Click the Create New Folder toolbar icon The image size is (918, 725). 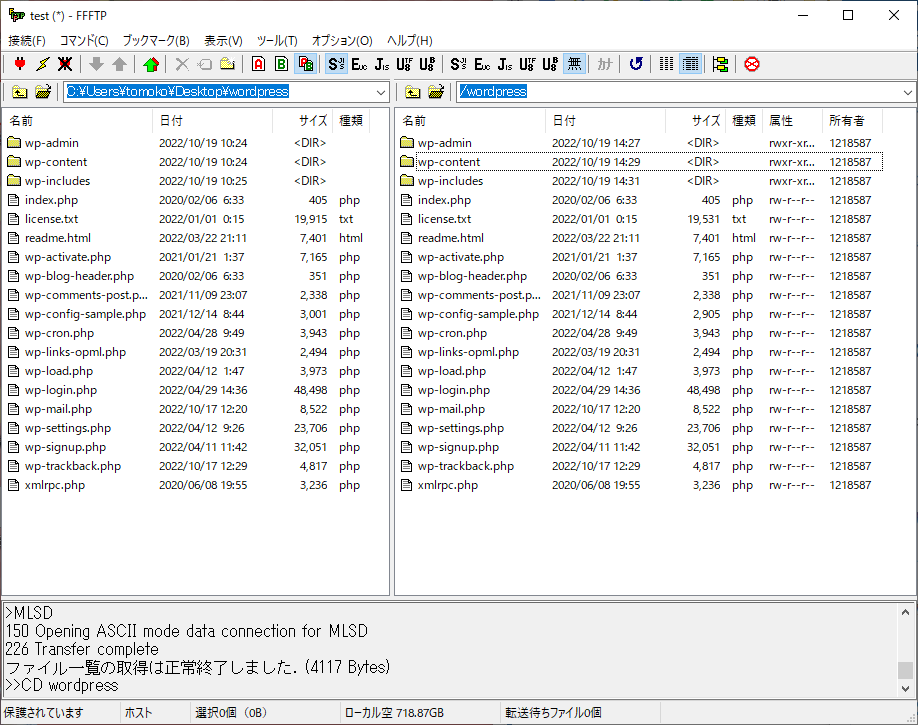click(227, 64)
